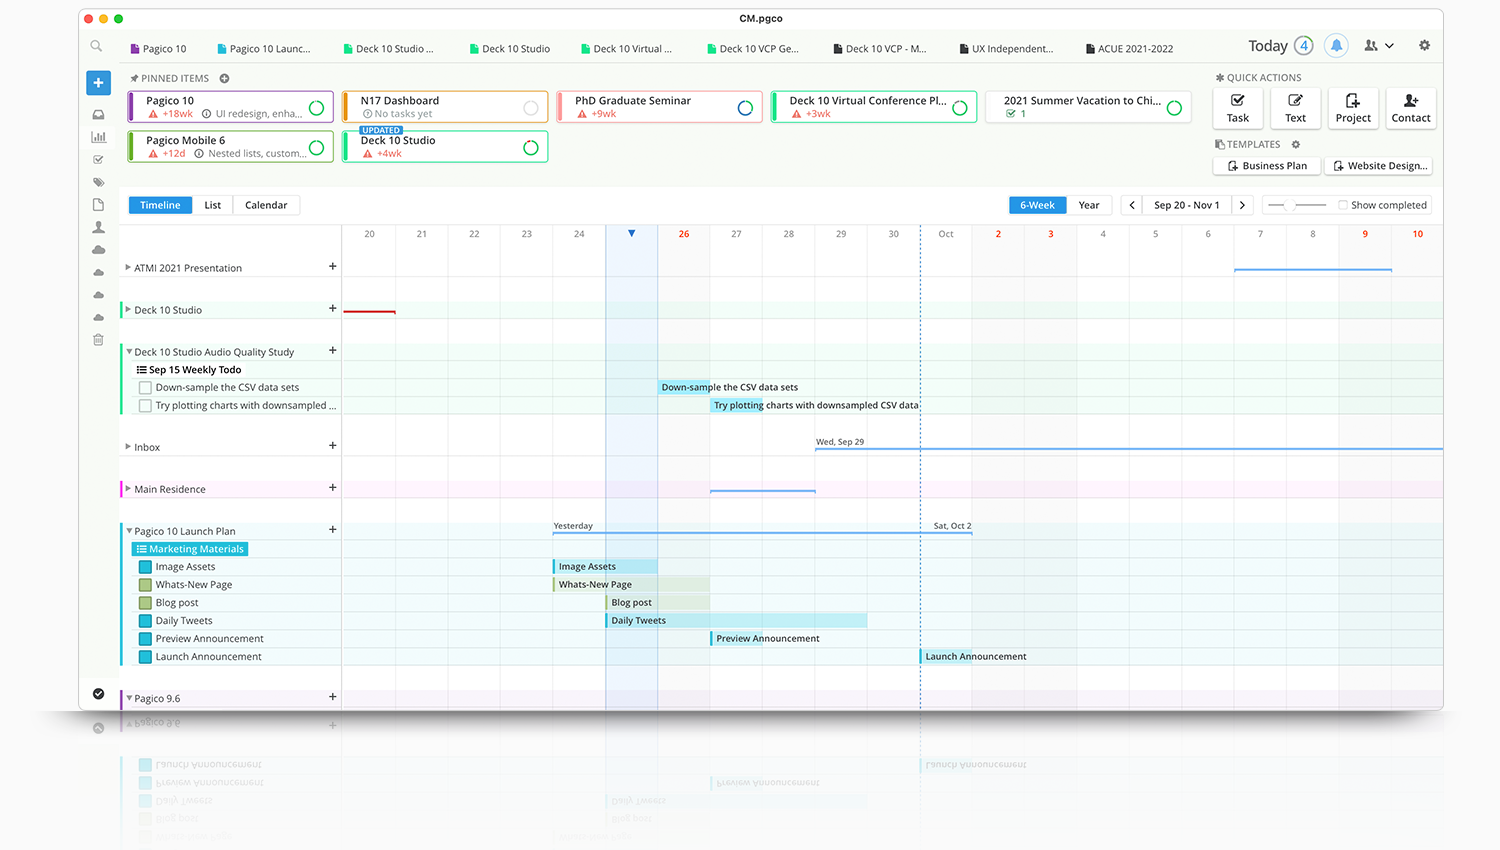Screen dimensions: 1500x850
Task: Expand the ATMI 2021 Presentation row
Action: pos(128,267)
